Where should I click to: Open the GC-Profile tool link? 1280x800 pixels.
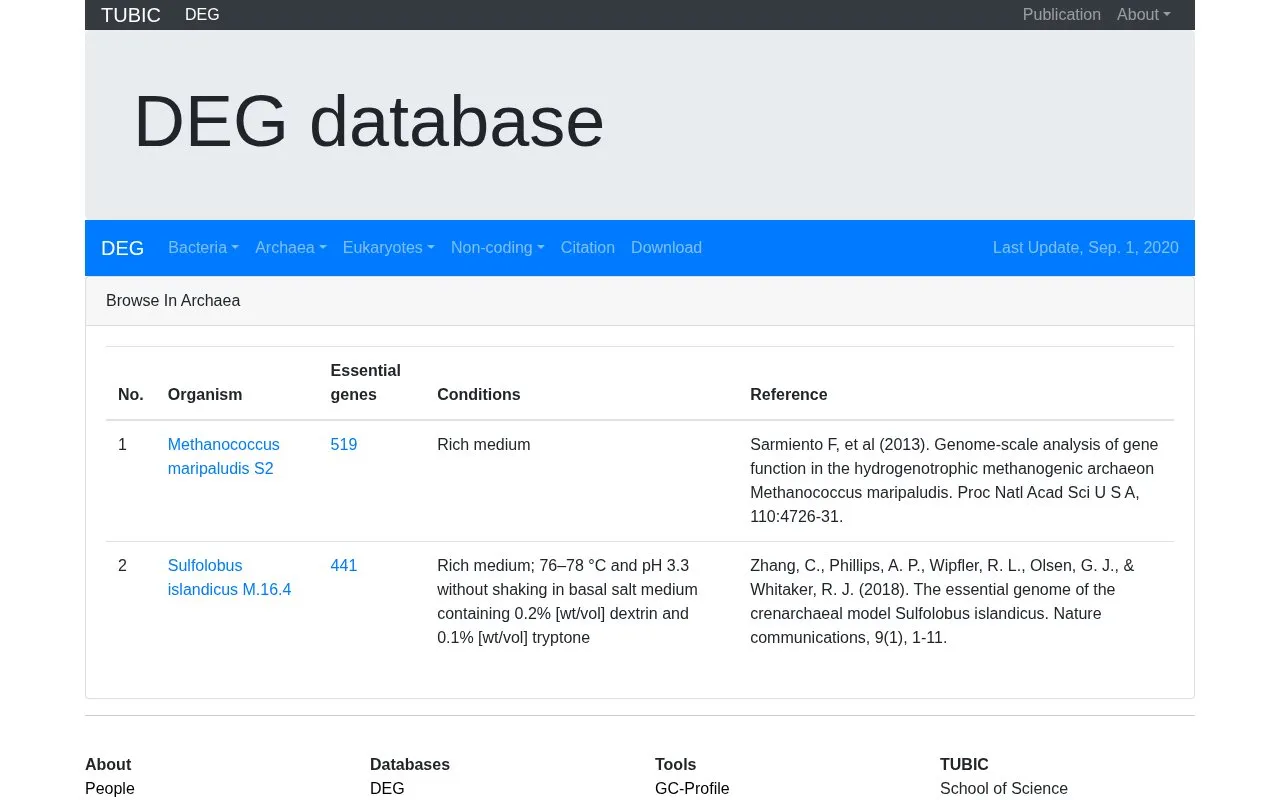click(692, 788)
